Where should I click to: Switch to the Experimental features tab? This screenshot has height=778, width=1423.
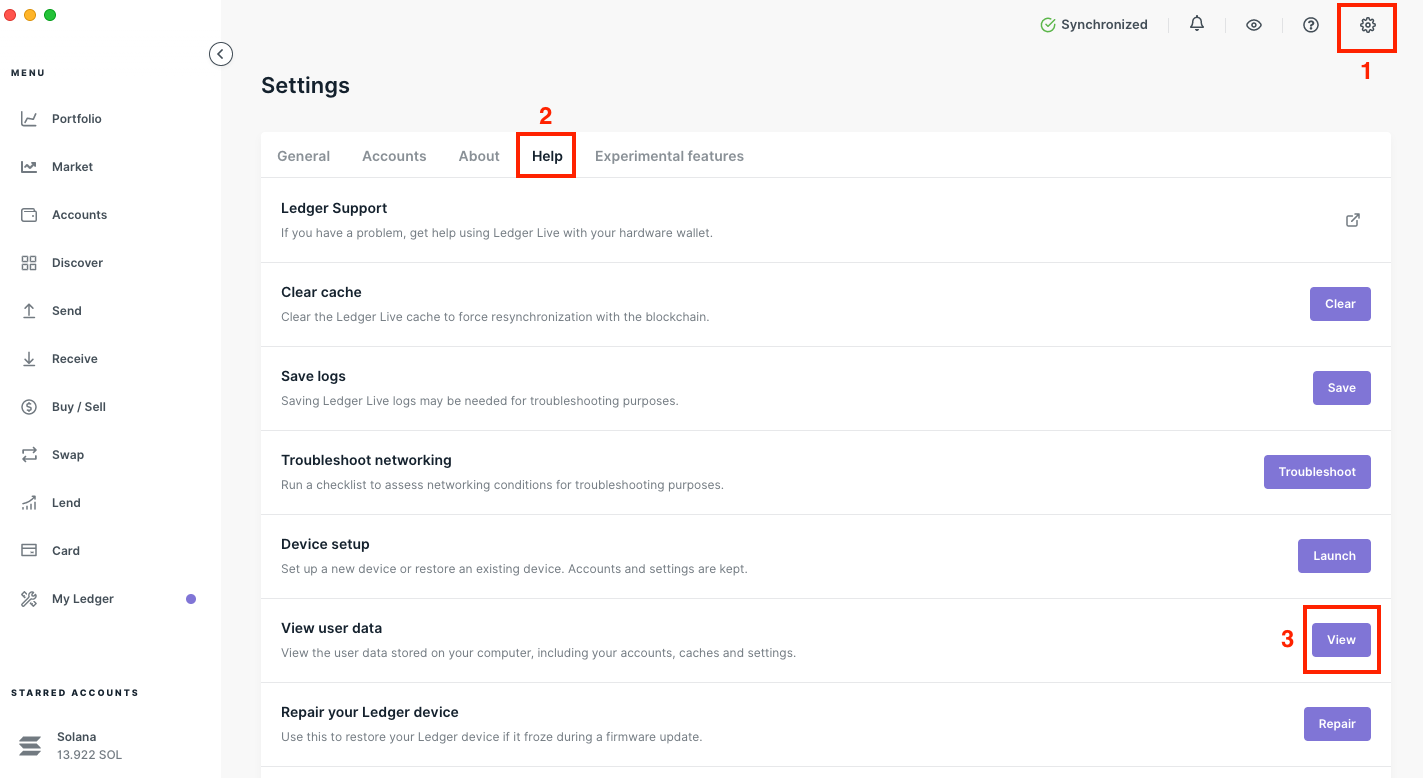(669, 156)
